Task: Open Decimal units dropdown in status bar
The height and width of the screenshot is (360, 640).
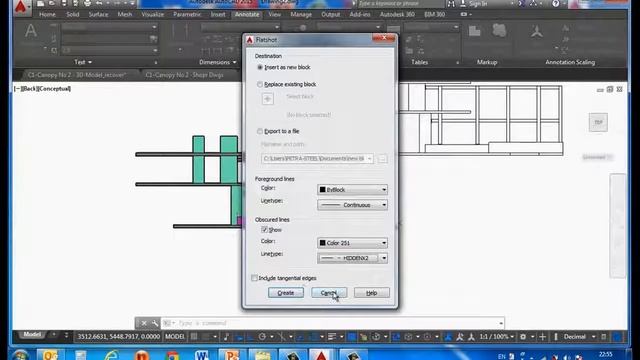Action: (x=579, y=337)
